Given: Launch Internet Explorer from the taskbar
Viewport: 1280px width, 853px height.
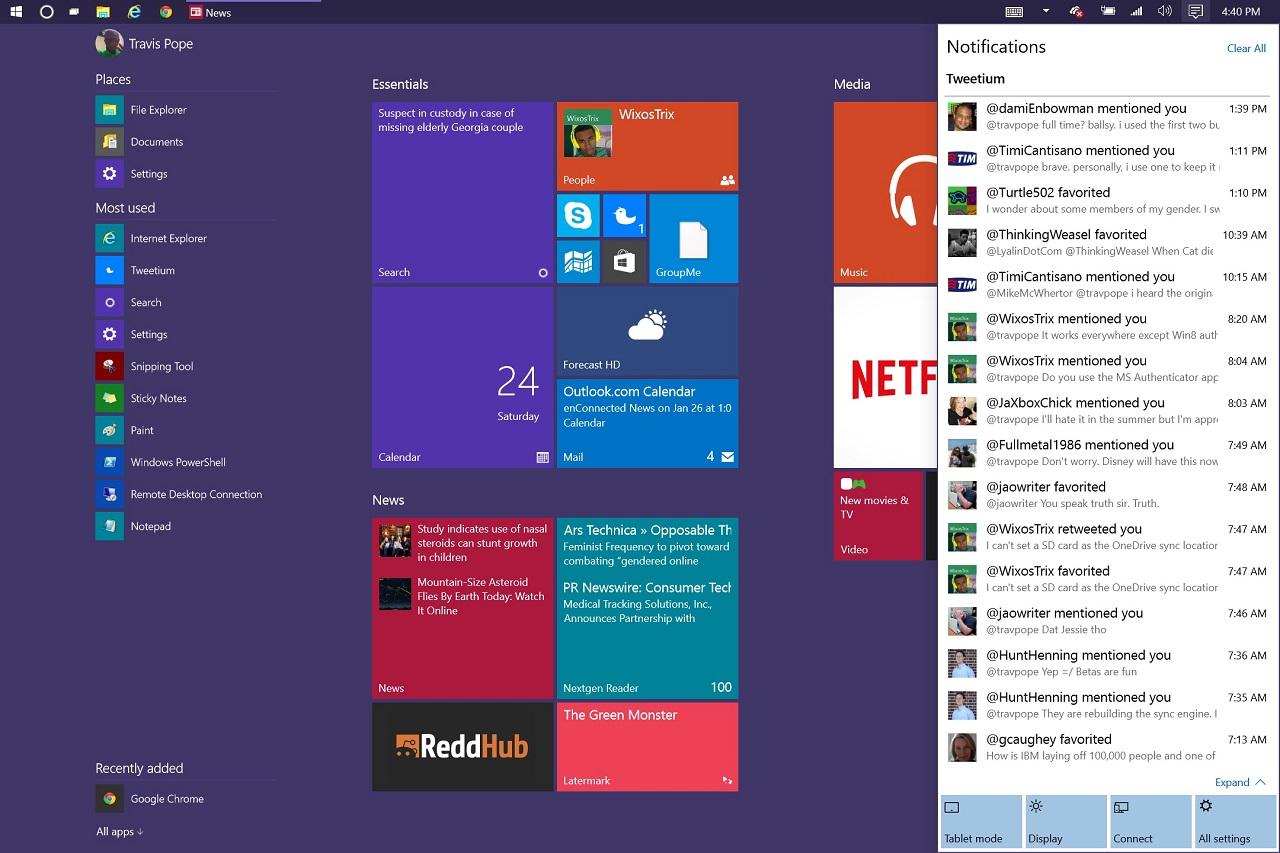Looking at the screenshot, I should pos(134,12).
